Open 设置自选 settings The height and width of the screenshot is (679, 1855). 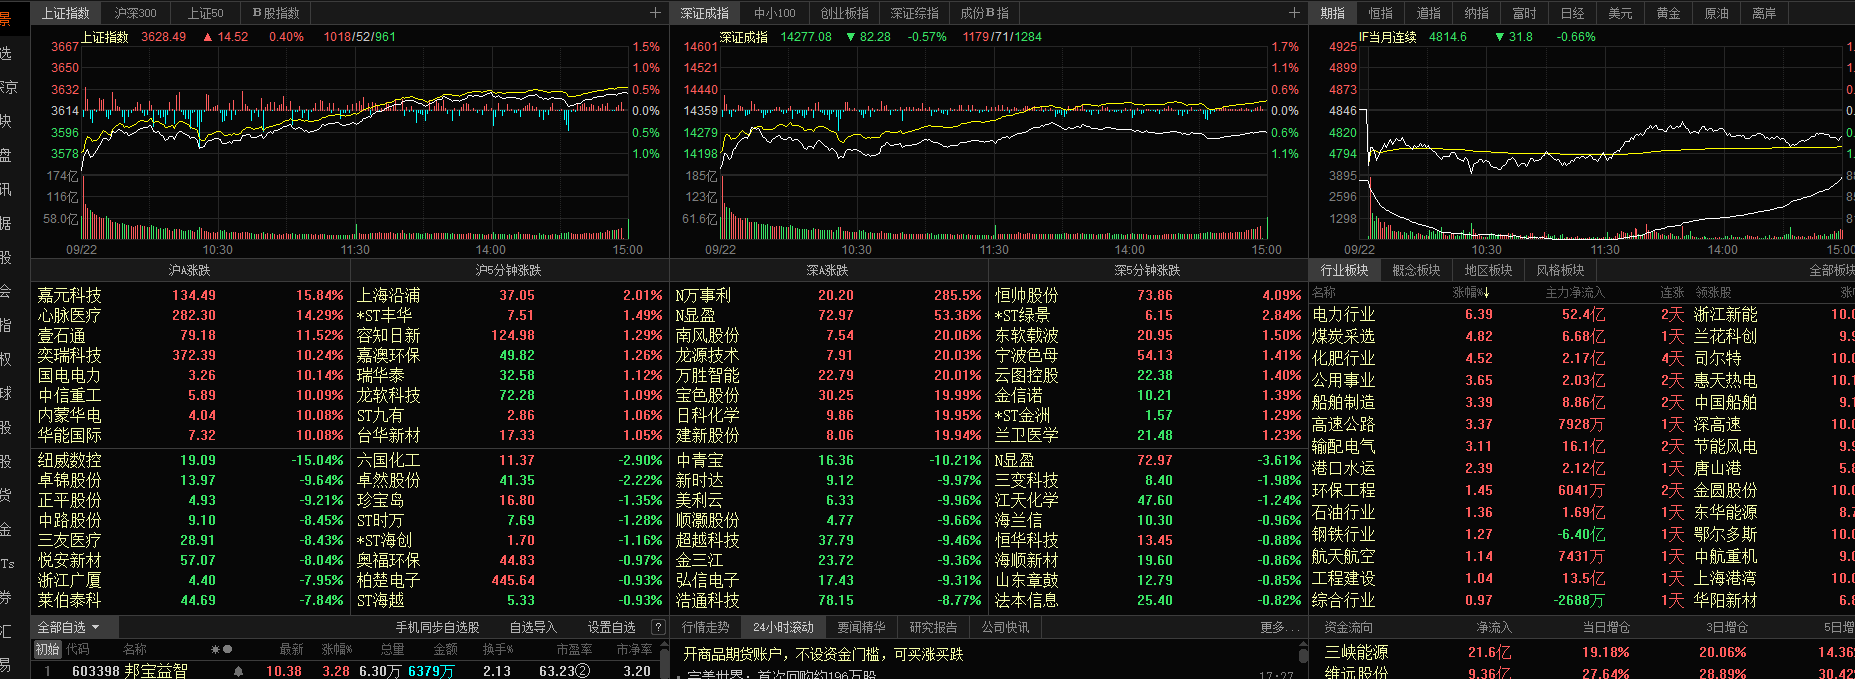pyautogui.click(x=611, y=627)
